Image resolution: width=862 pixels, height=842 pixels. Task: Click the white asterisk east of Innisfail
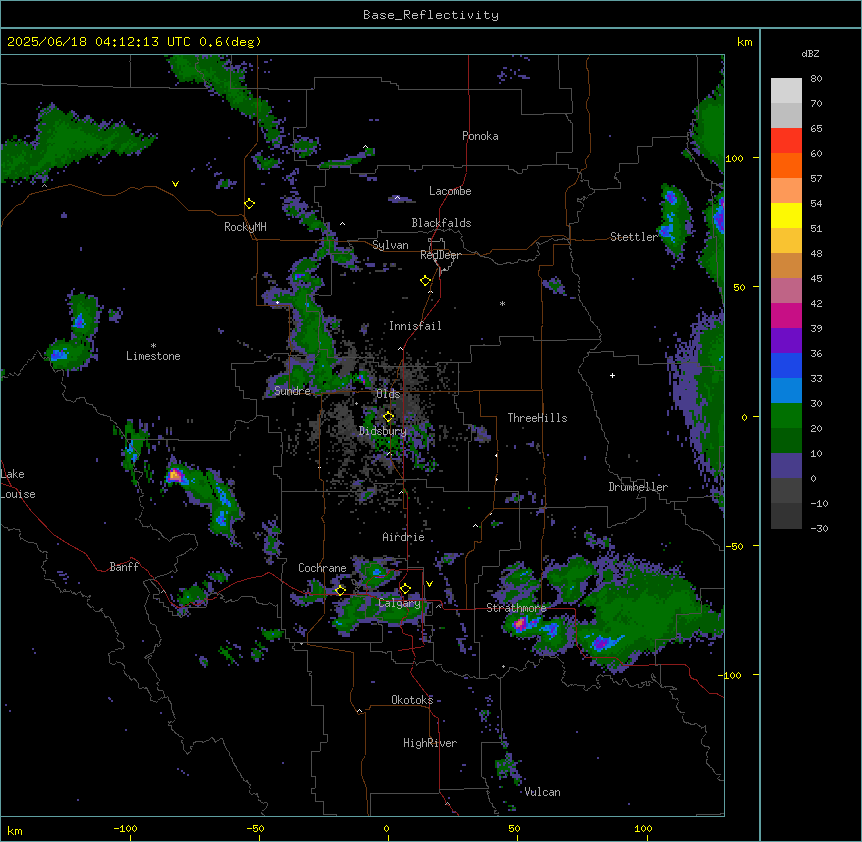click(x=502, y=303)
